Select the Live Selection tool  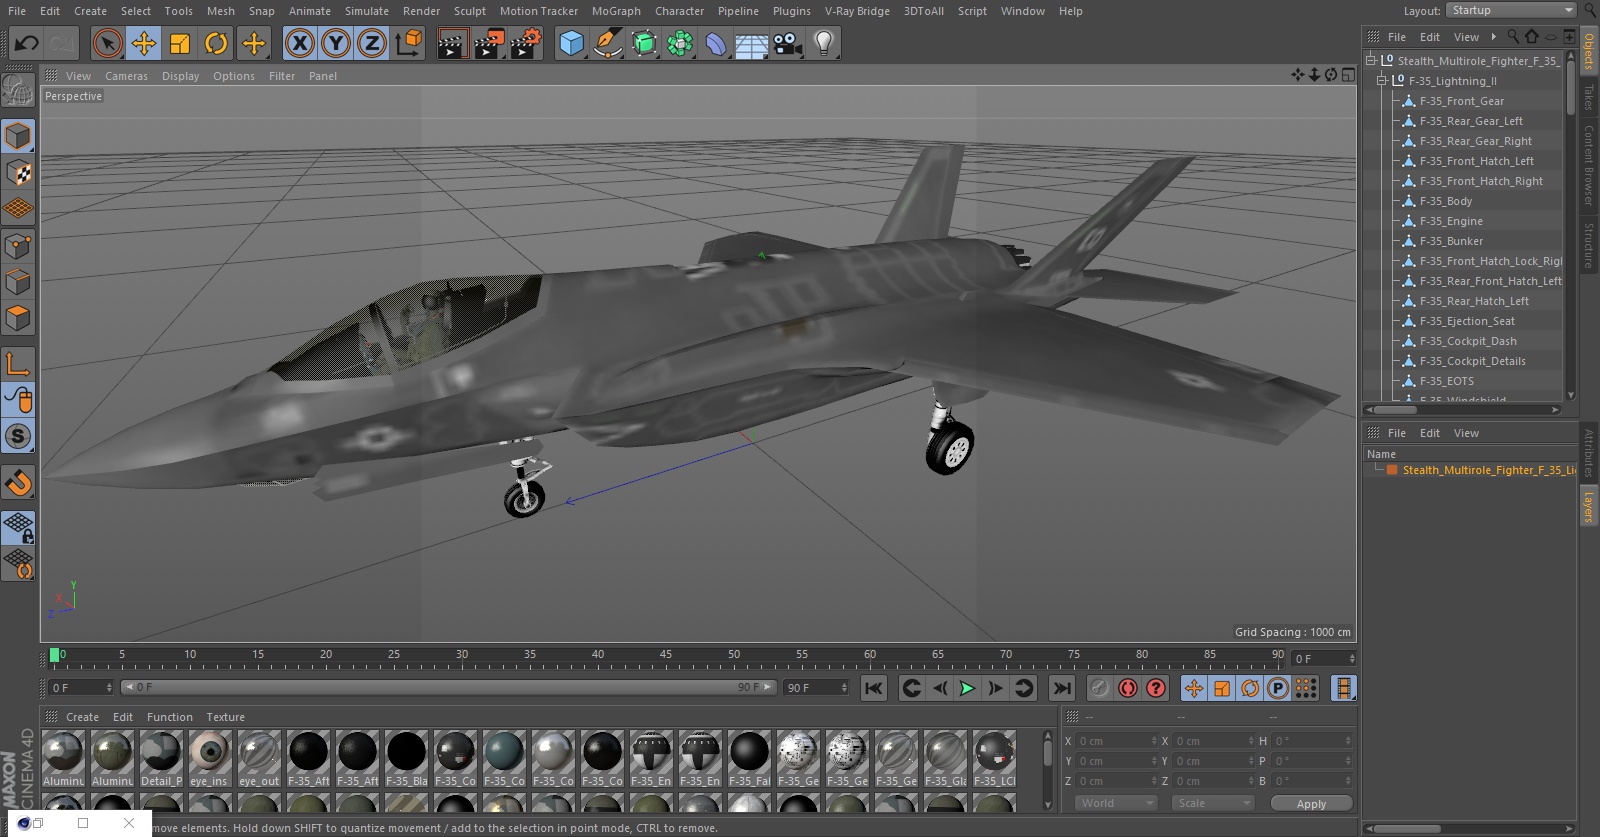point(108,43)
